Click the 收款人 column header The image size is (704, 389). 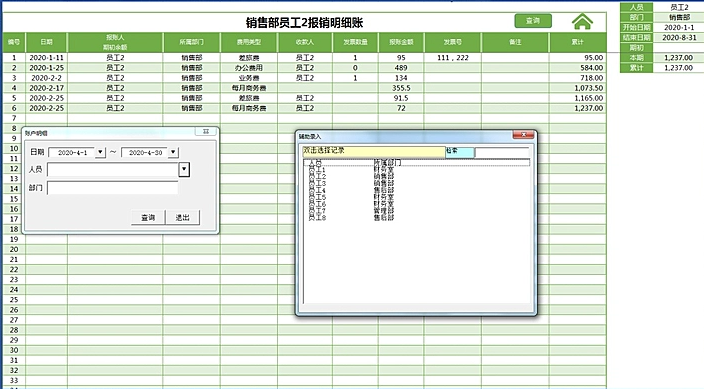click(305, 42)
